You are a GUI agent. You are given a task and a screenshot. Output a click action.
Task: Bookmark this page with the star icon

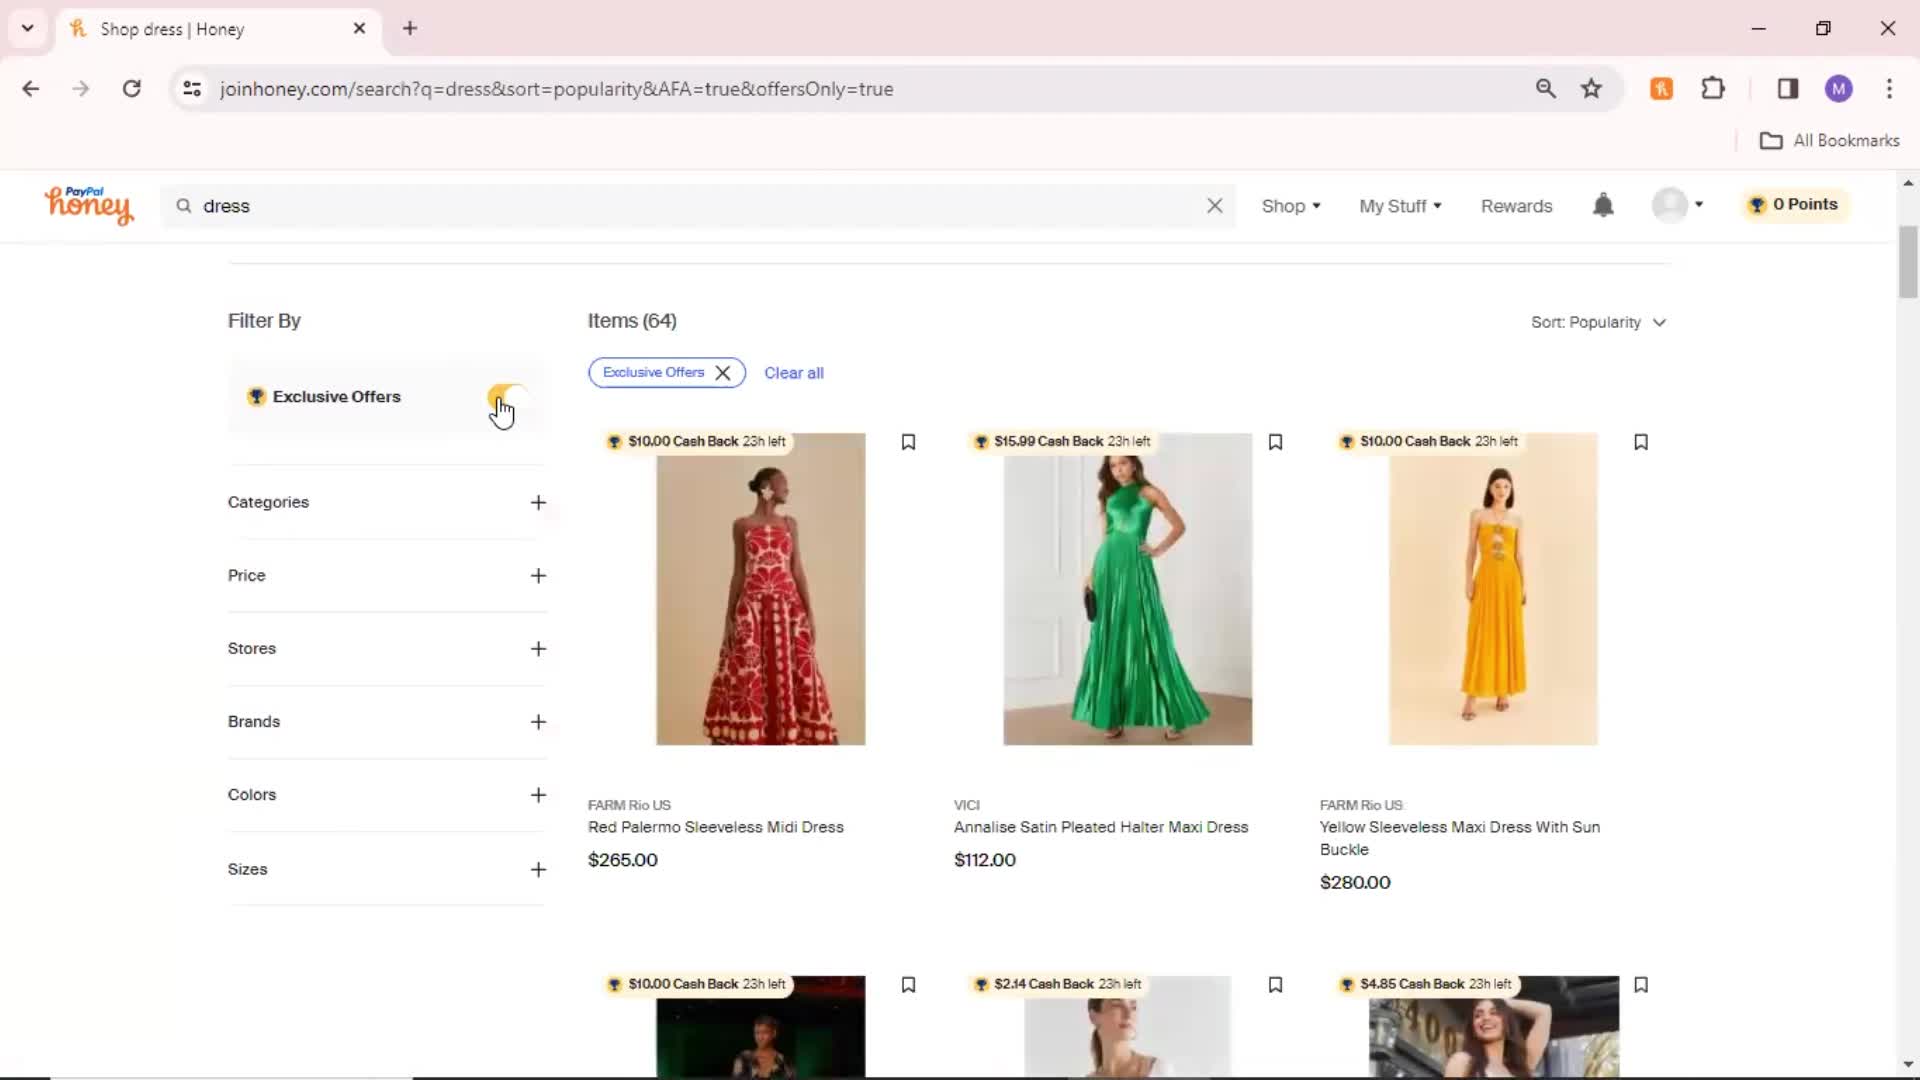point(1591,89)
